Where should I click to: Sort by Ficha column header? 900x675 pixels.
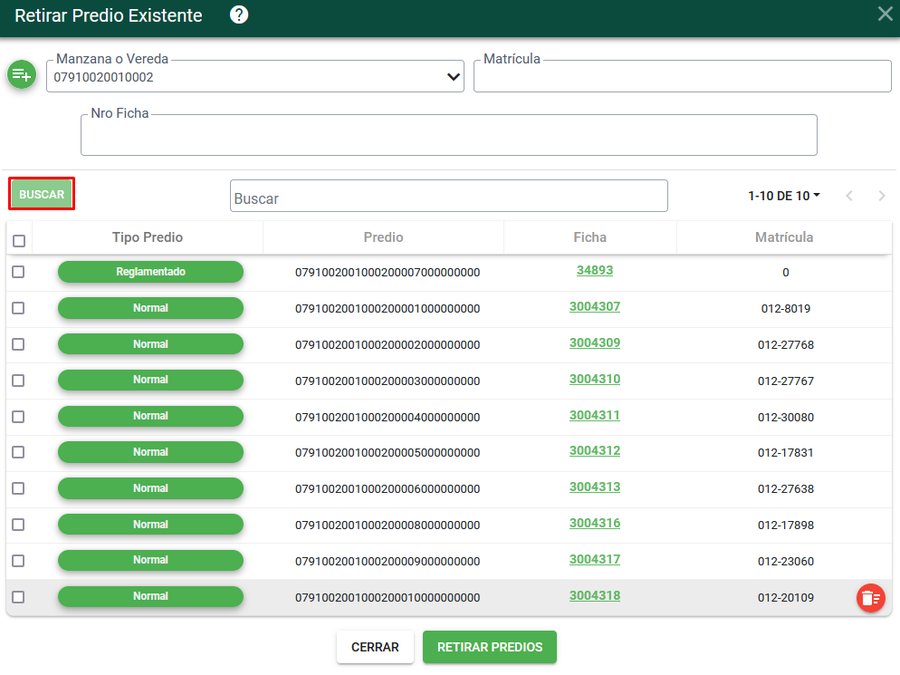[x=590, y=237]
